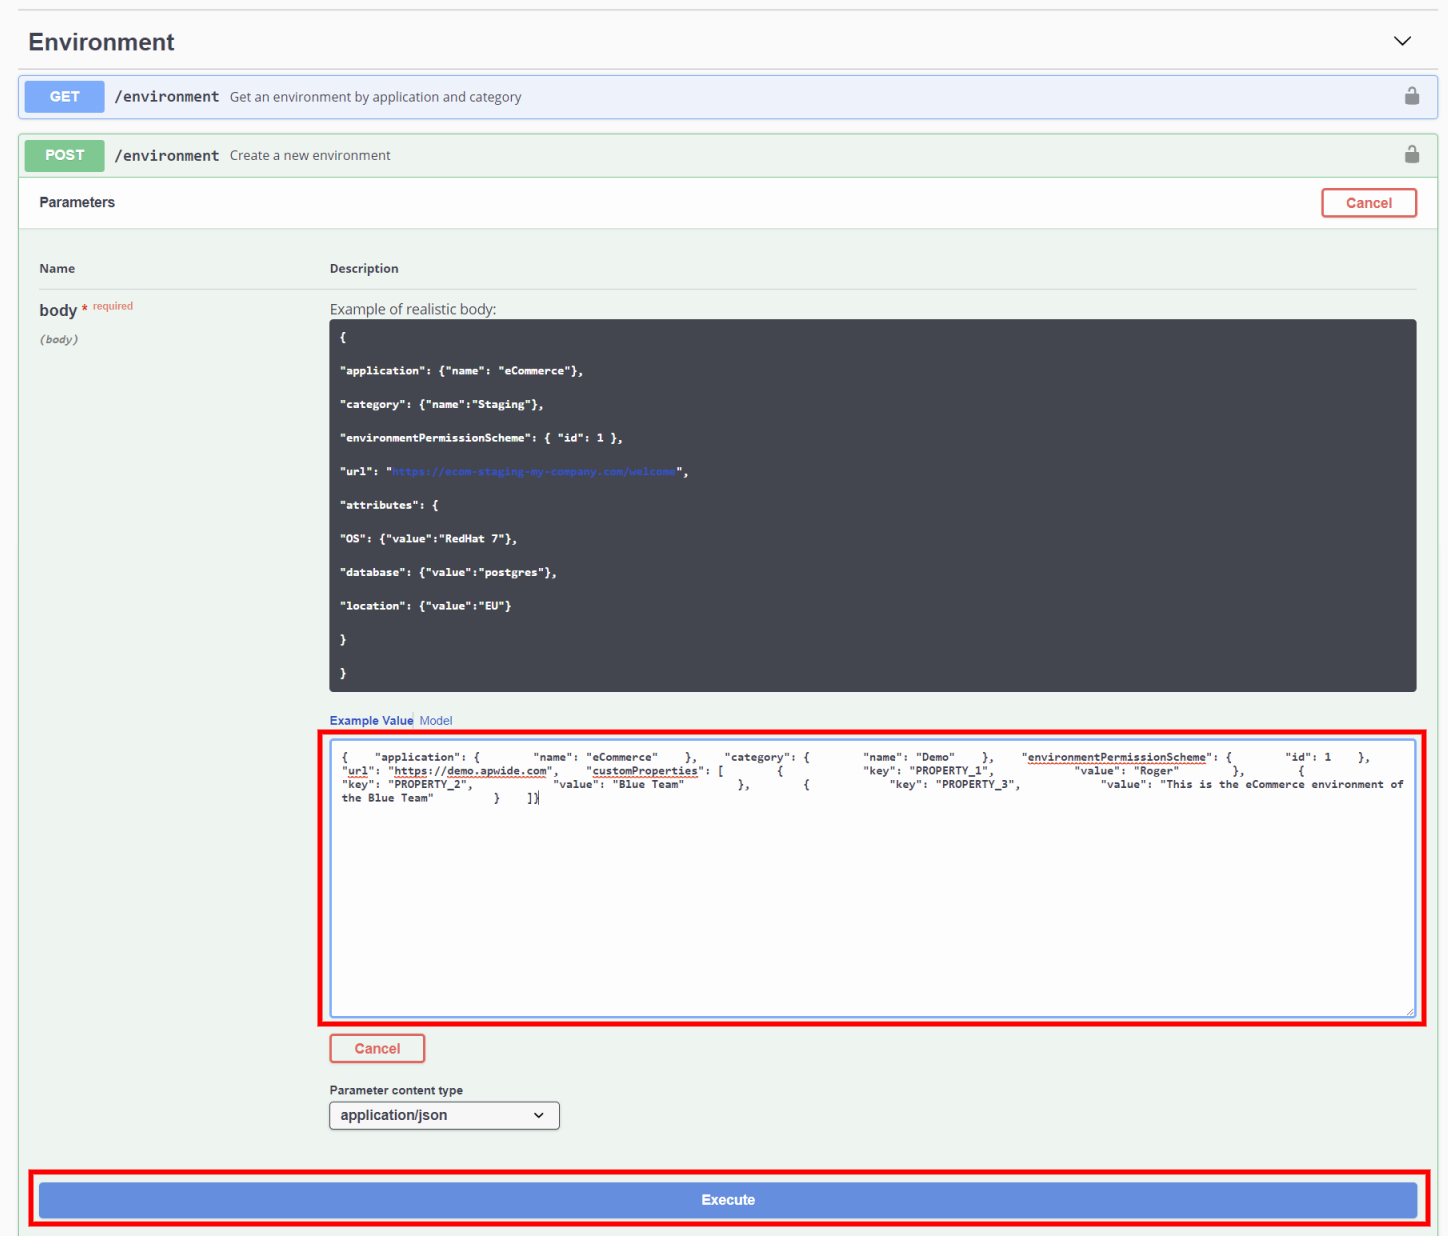Switch to the Example Value tab

coord(371,720)
